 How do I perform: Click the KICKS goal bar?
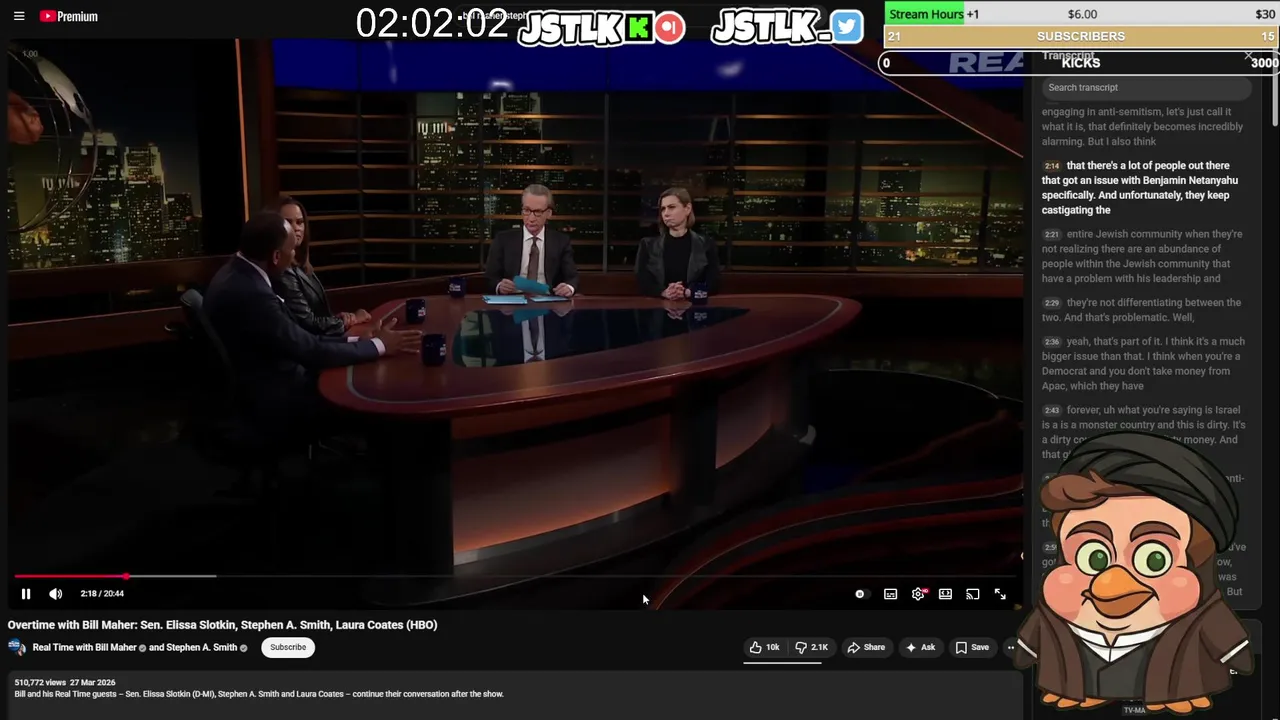tap(1080, 62)
